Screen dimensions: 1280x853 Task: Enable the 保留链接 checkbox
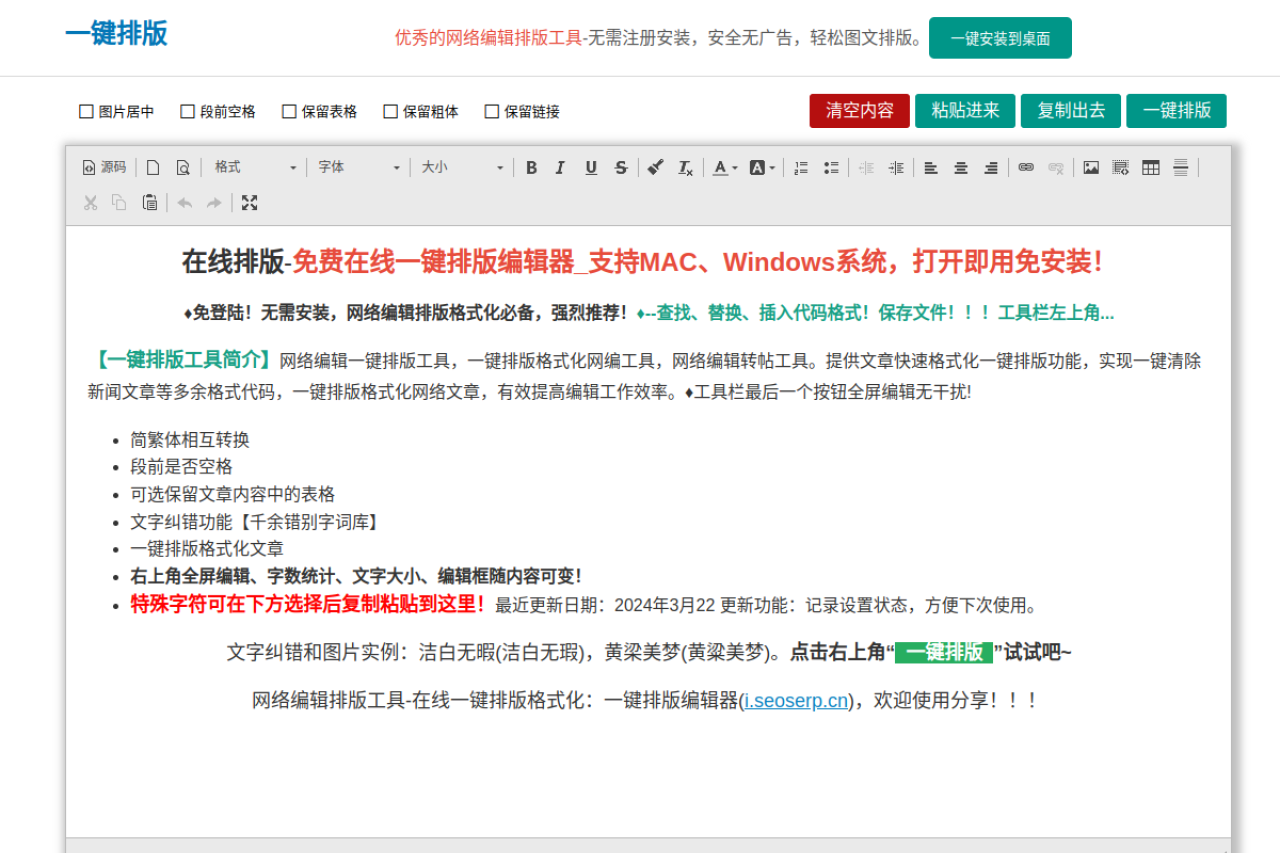click(x=492, y=111)
